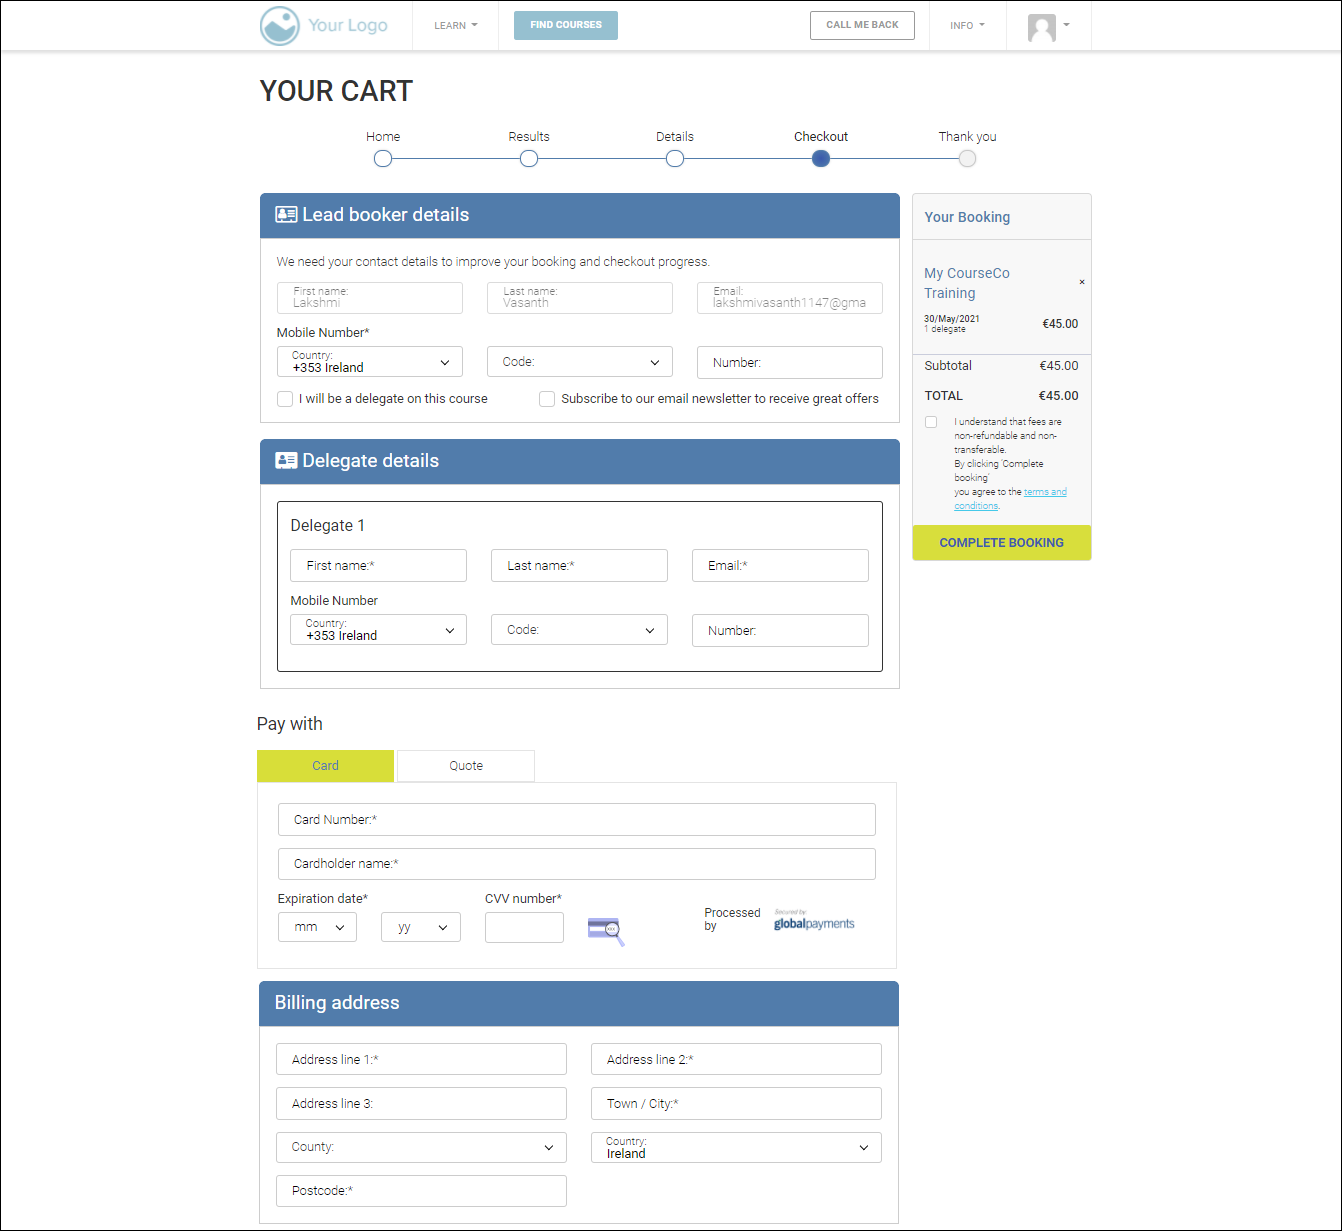Subscribe to the email newsletter checkbox
Screen dimensions: 1342x1231
[547, 399]
